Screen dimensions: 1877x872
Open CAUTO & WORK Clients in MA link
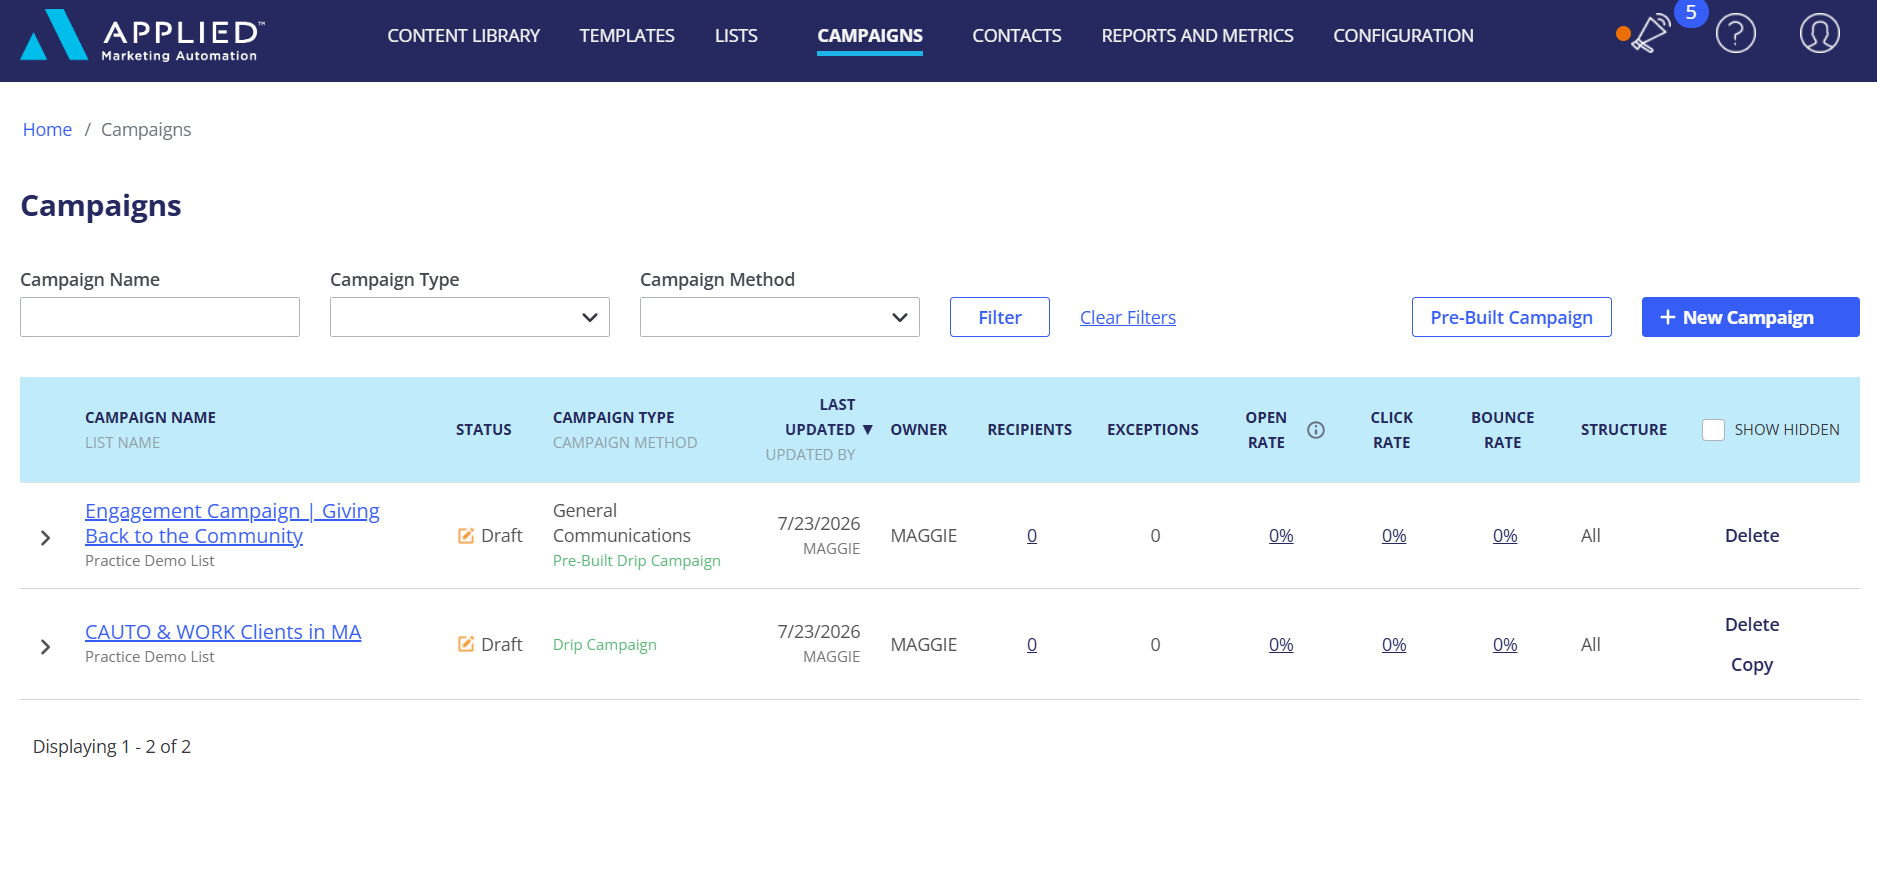[223, 632]
